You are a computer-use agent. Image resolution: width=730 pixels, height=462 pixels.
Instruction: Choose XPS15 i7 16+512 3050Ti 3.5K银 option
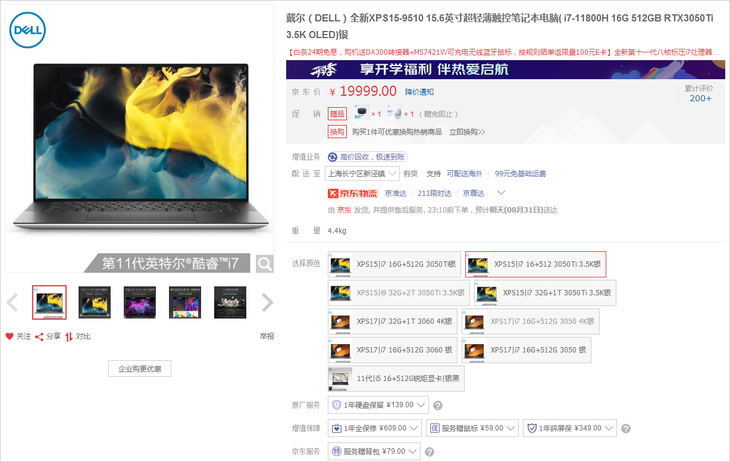click(x=535, y=264)
